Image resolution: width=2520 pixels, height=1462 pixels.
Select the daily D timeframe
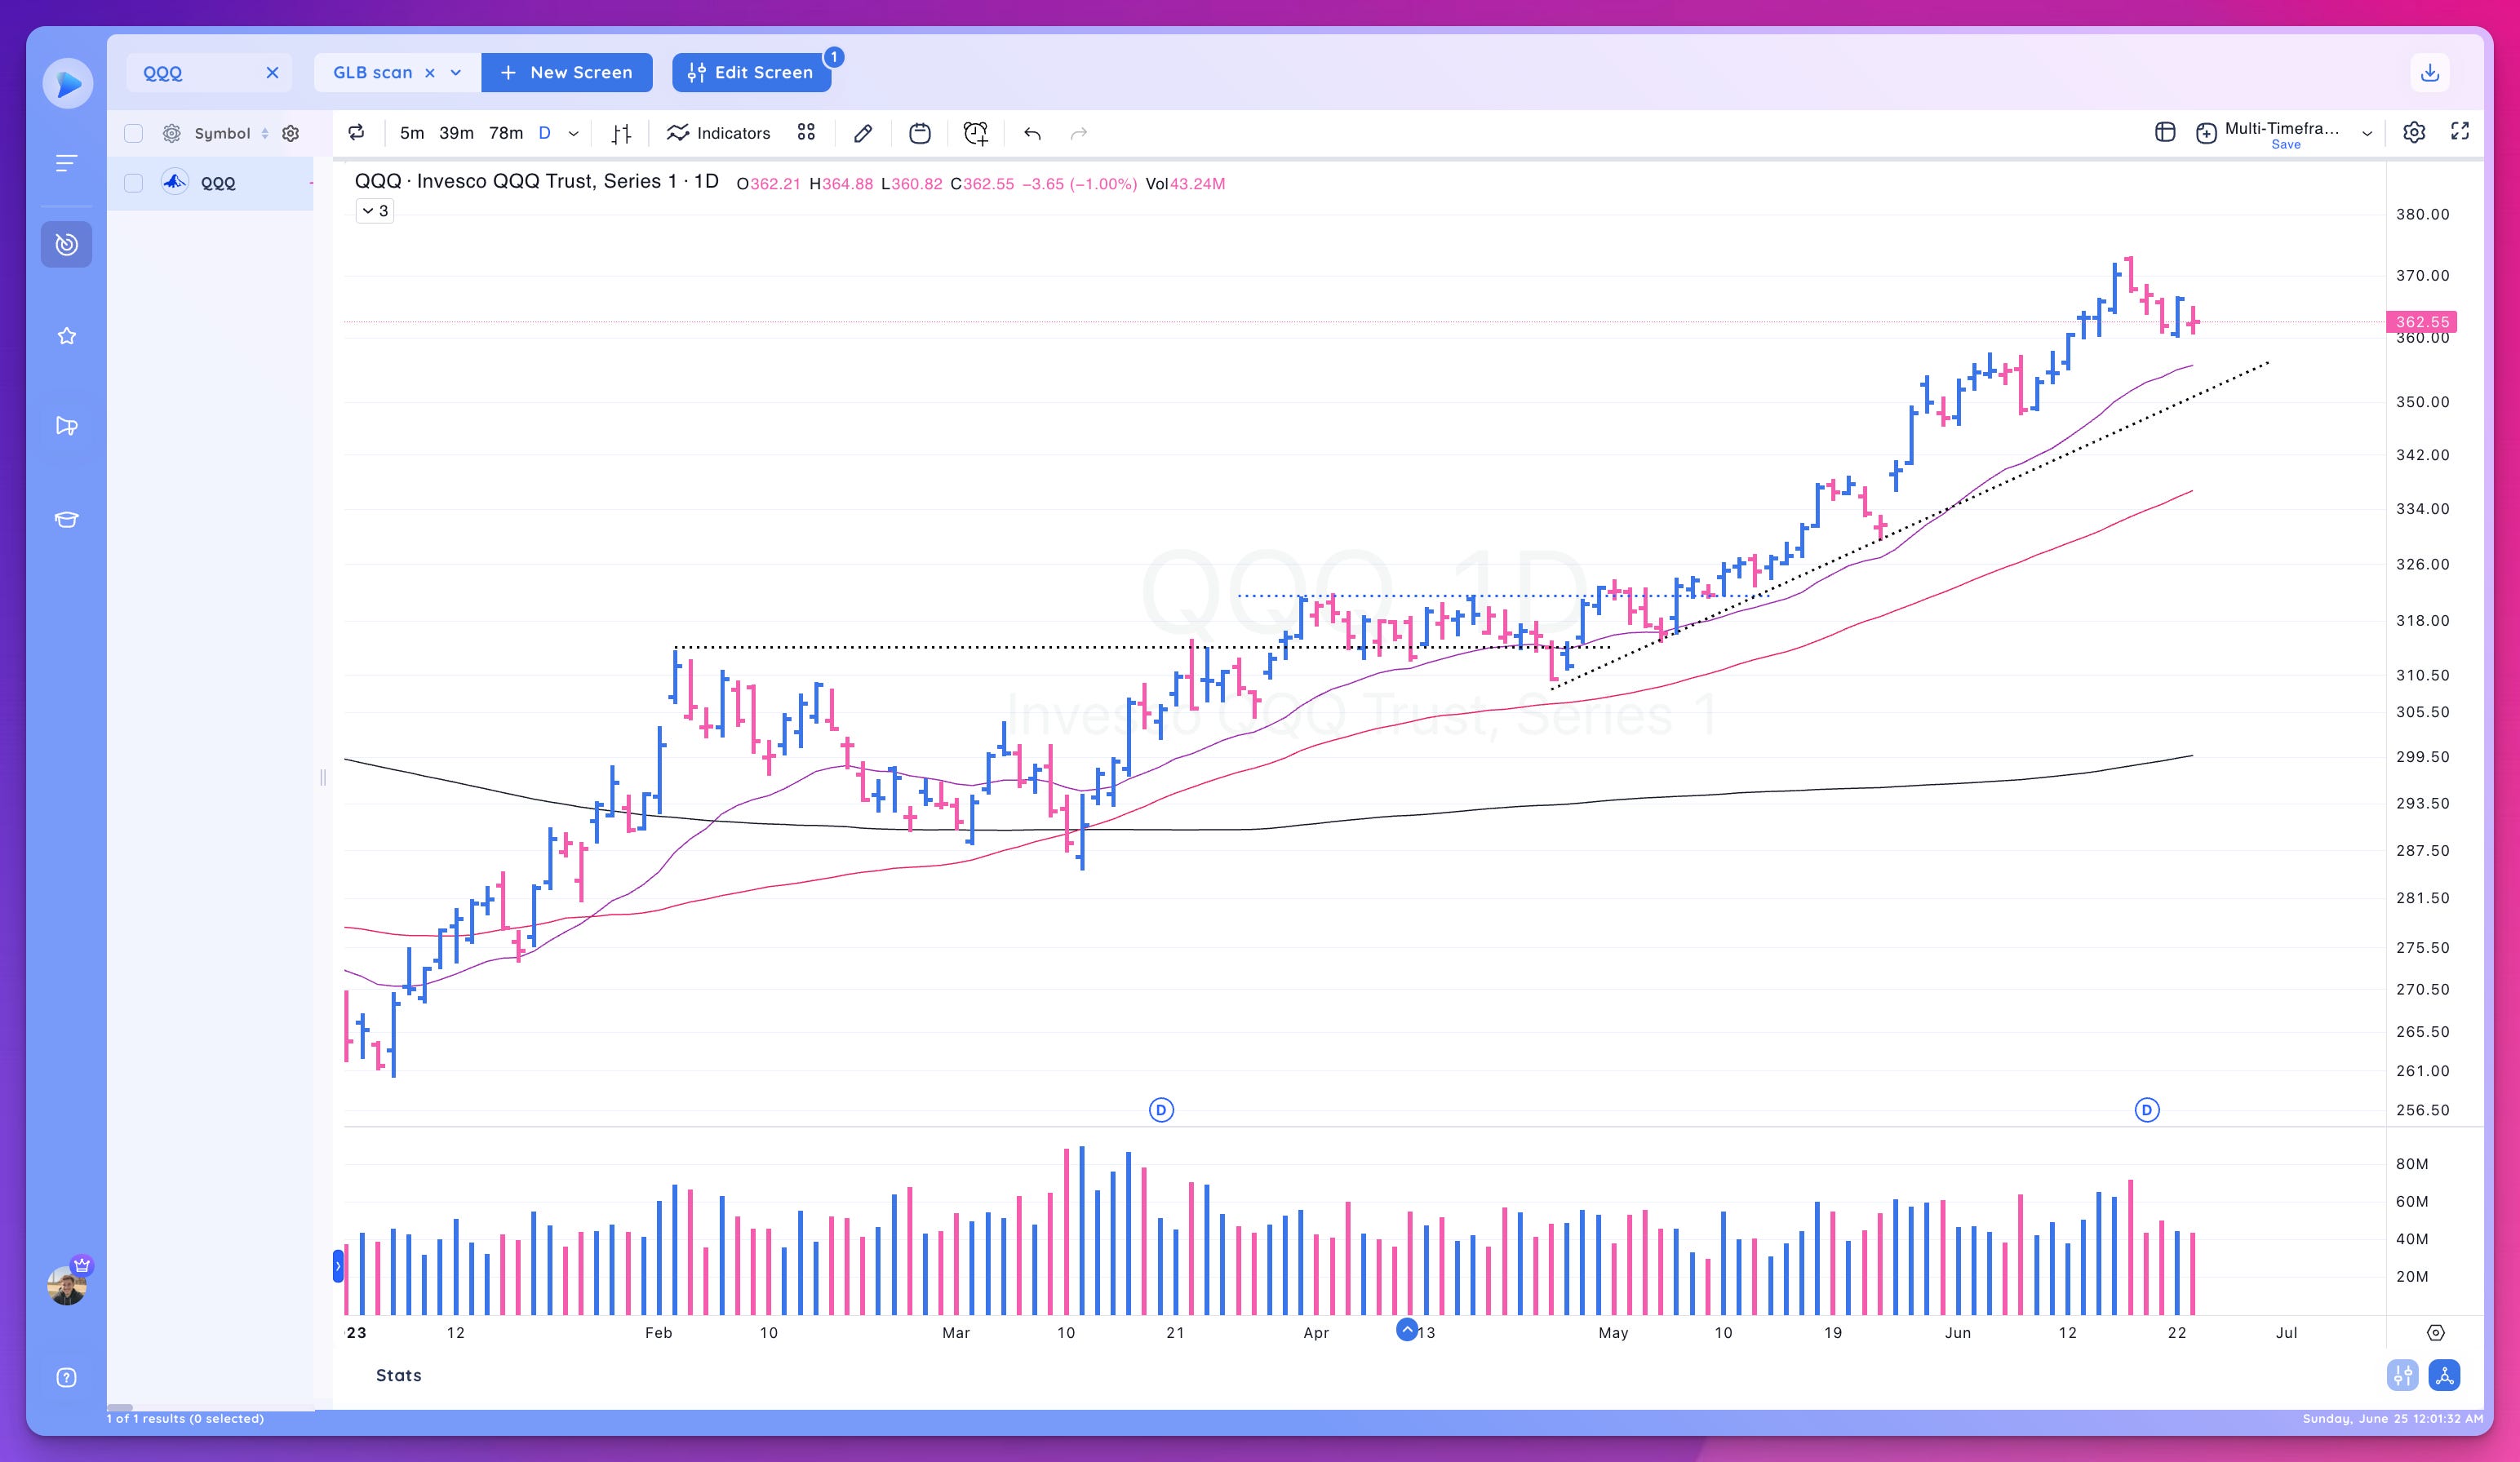[545, 133]
